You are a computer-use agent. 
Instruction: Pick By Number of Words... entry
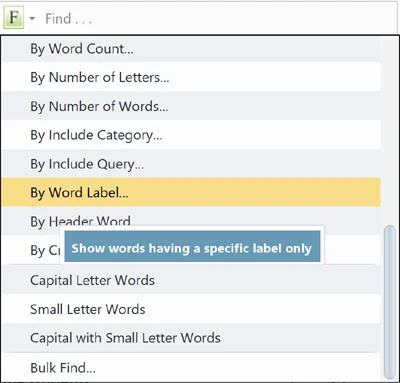pos(191,106)
